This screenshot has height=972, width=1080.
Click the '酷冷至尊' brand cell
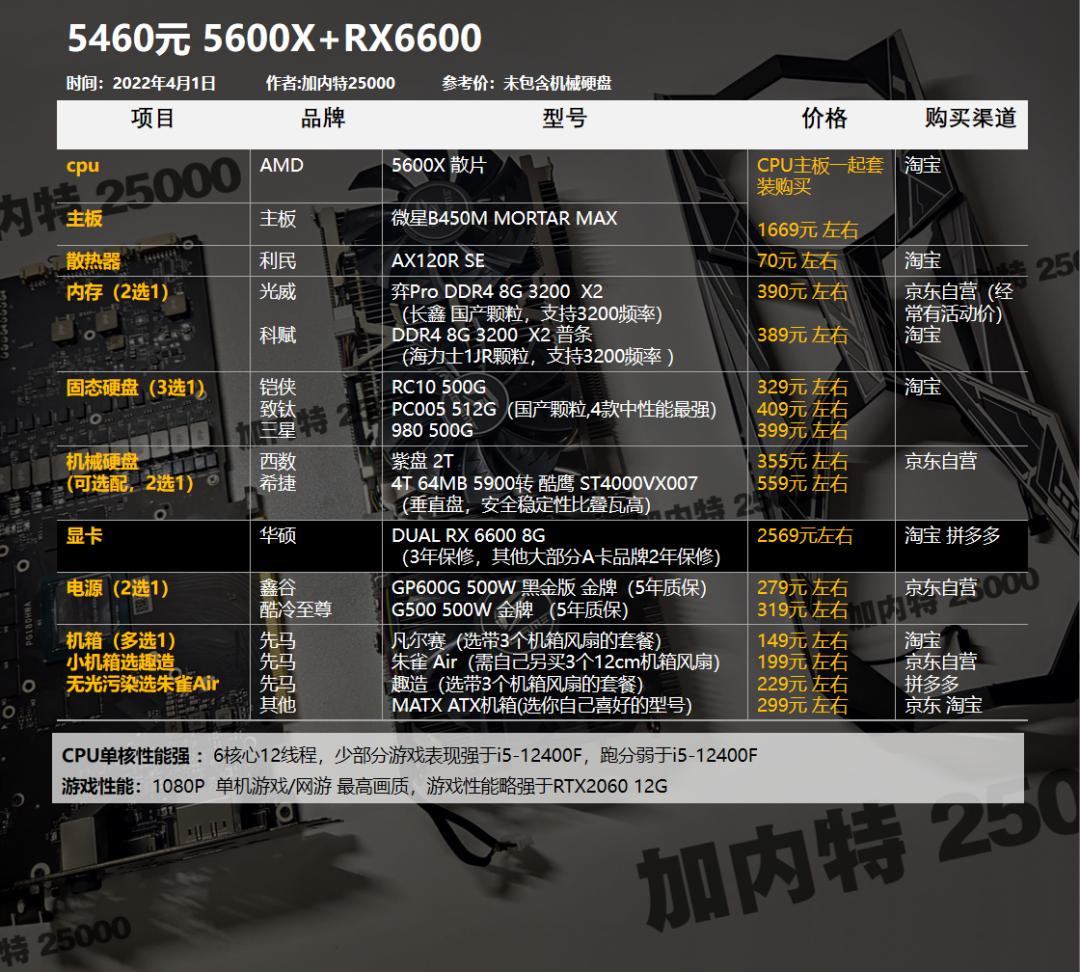(295, 610)
